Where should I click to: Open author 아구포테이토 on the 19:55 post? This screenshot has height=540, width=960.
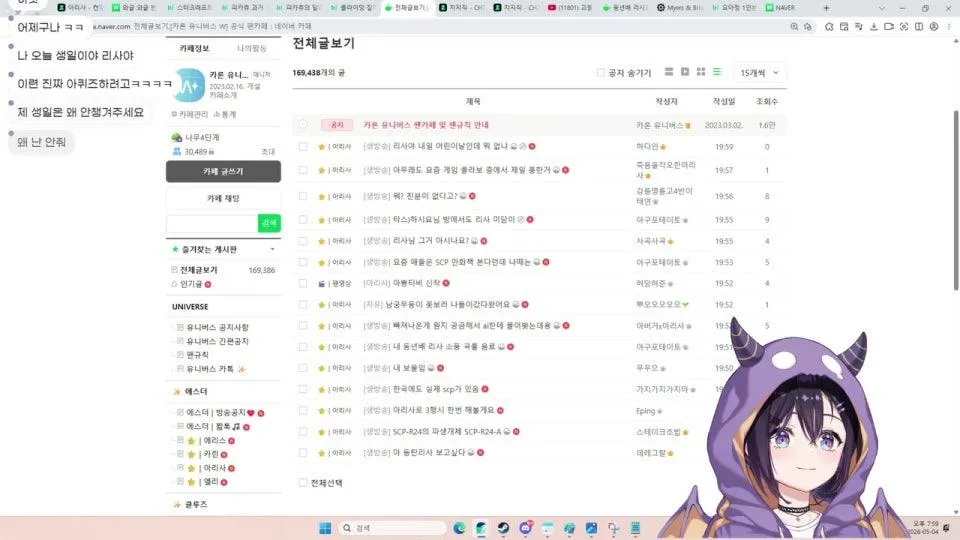[658, 220]
